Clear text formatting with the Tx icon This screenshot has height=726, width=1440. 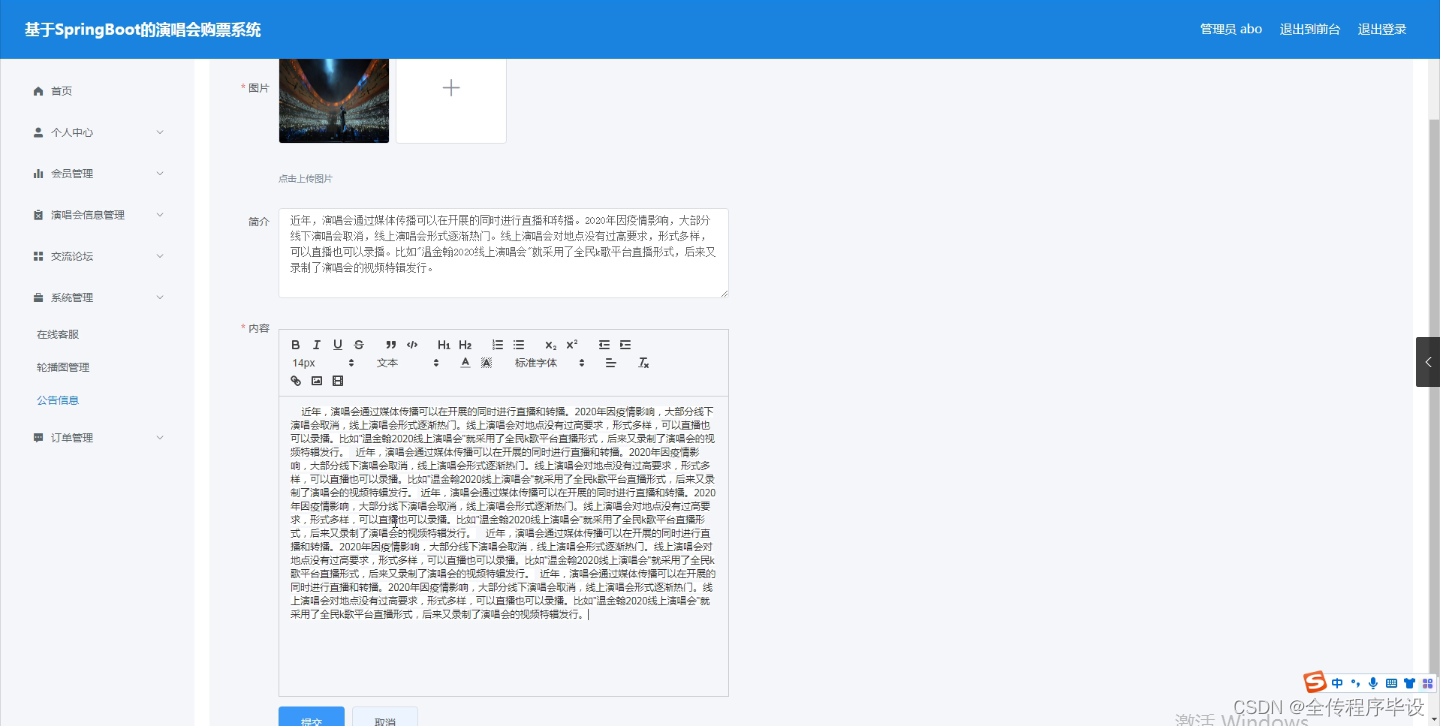pyautogui.click(x=644, y=363)
